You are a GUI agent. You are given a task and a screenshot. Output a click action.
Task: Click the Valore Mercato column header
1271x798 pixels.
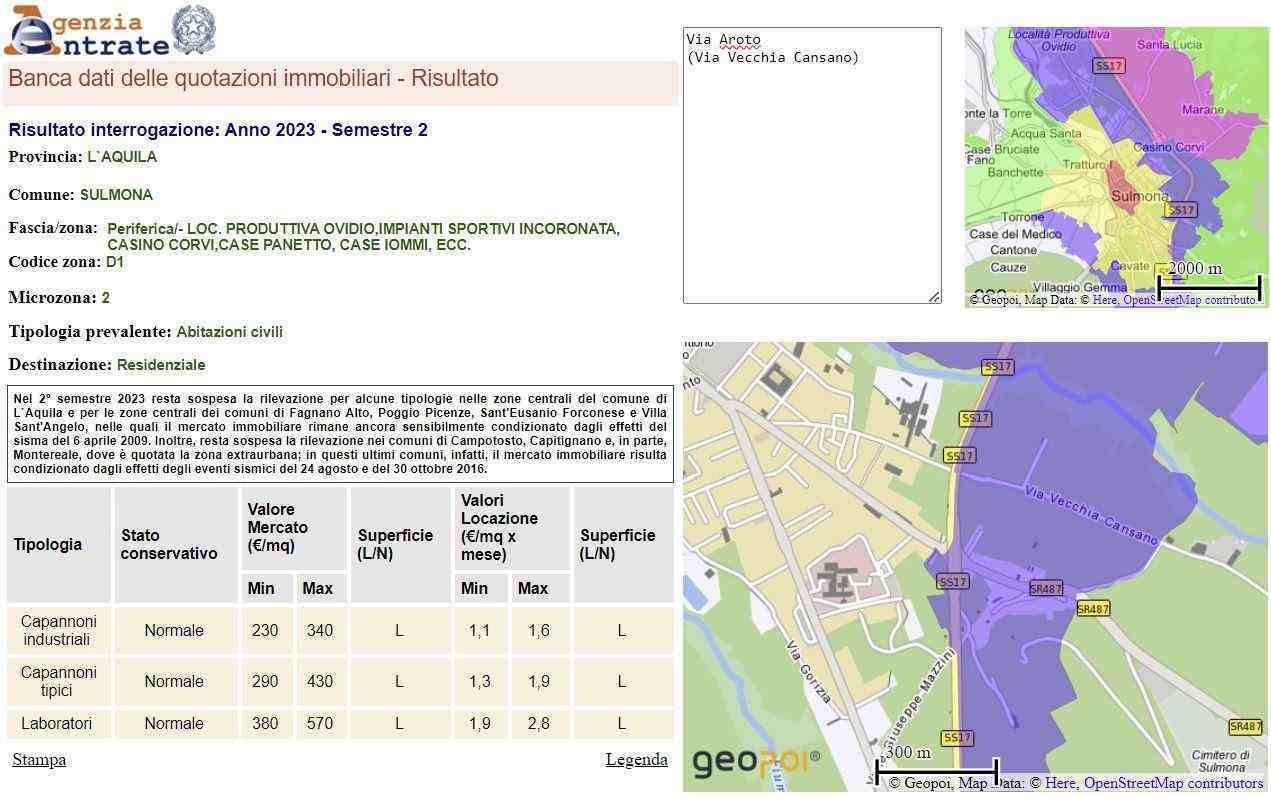(293, 528)
